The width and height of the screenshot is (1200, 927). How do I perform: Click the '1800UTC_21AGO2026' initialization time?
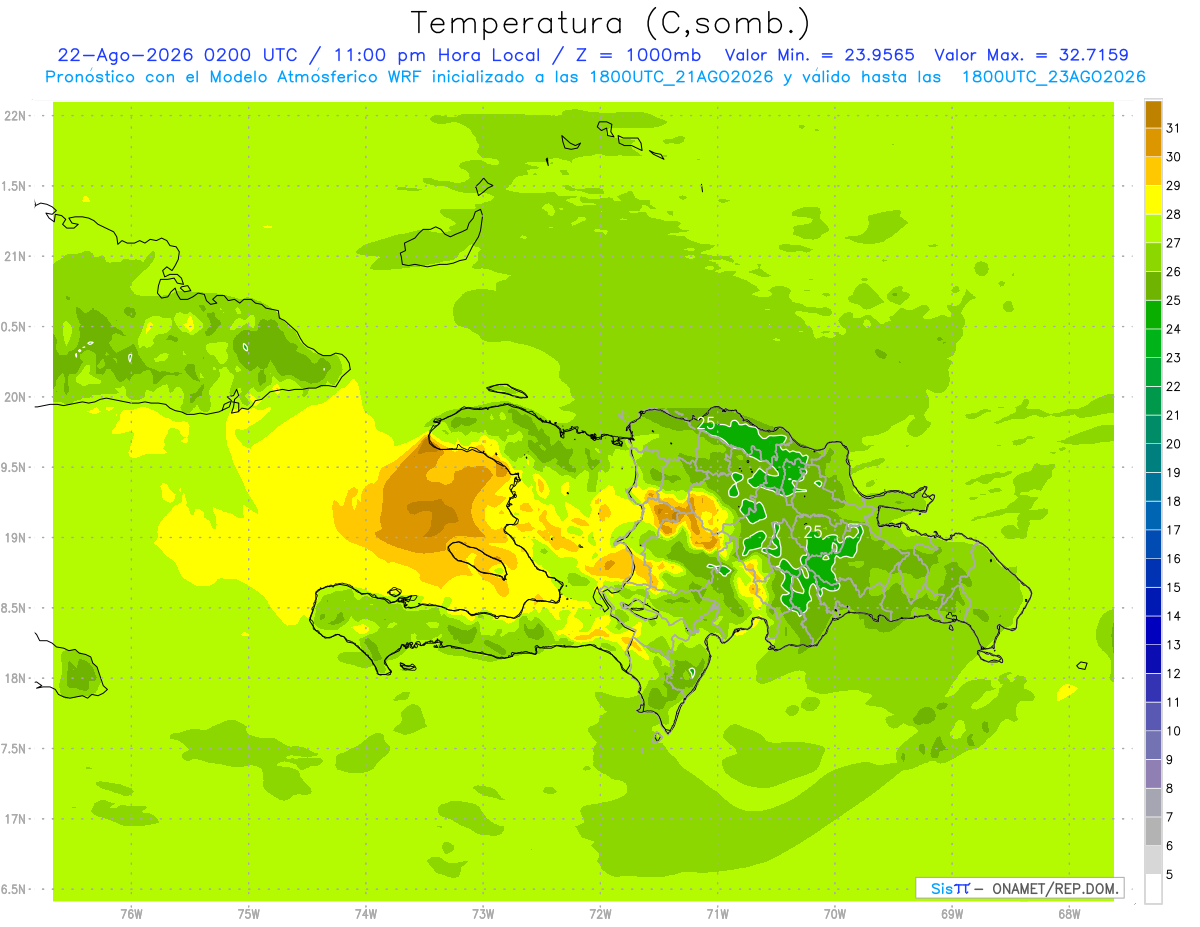[x=673, y=77]
